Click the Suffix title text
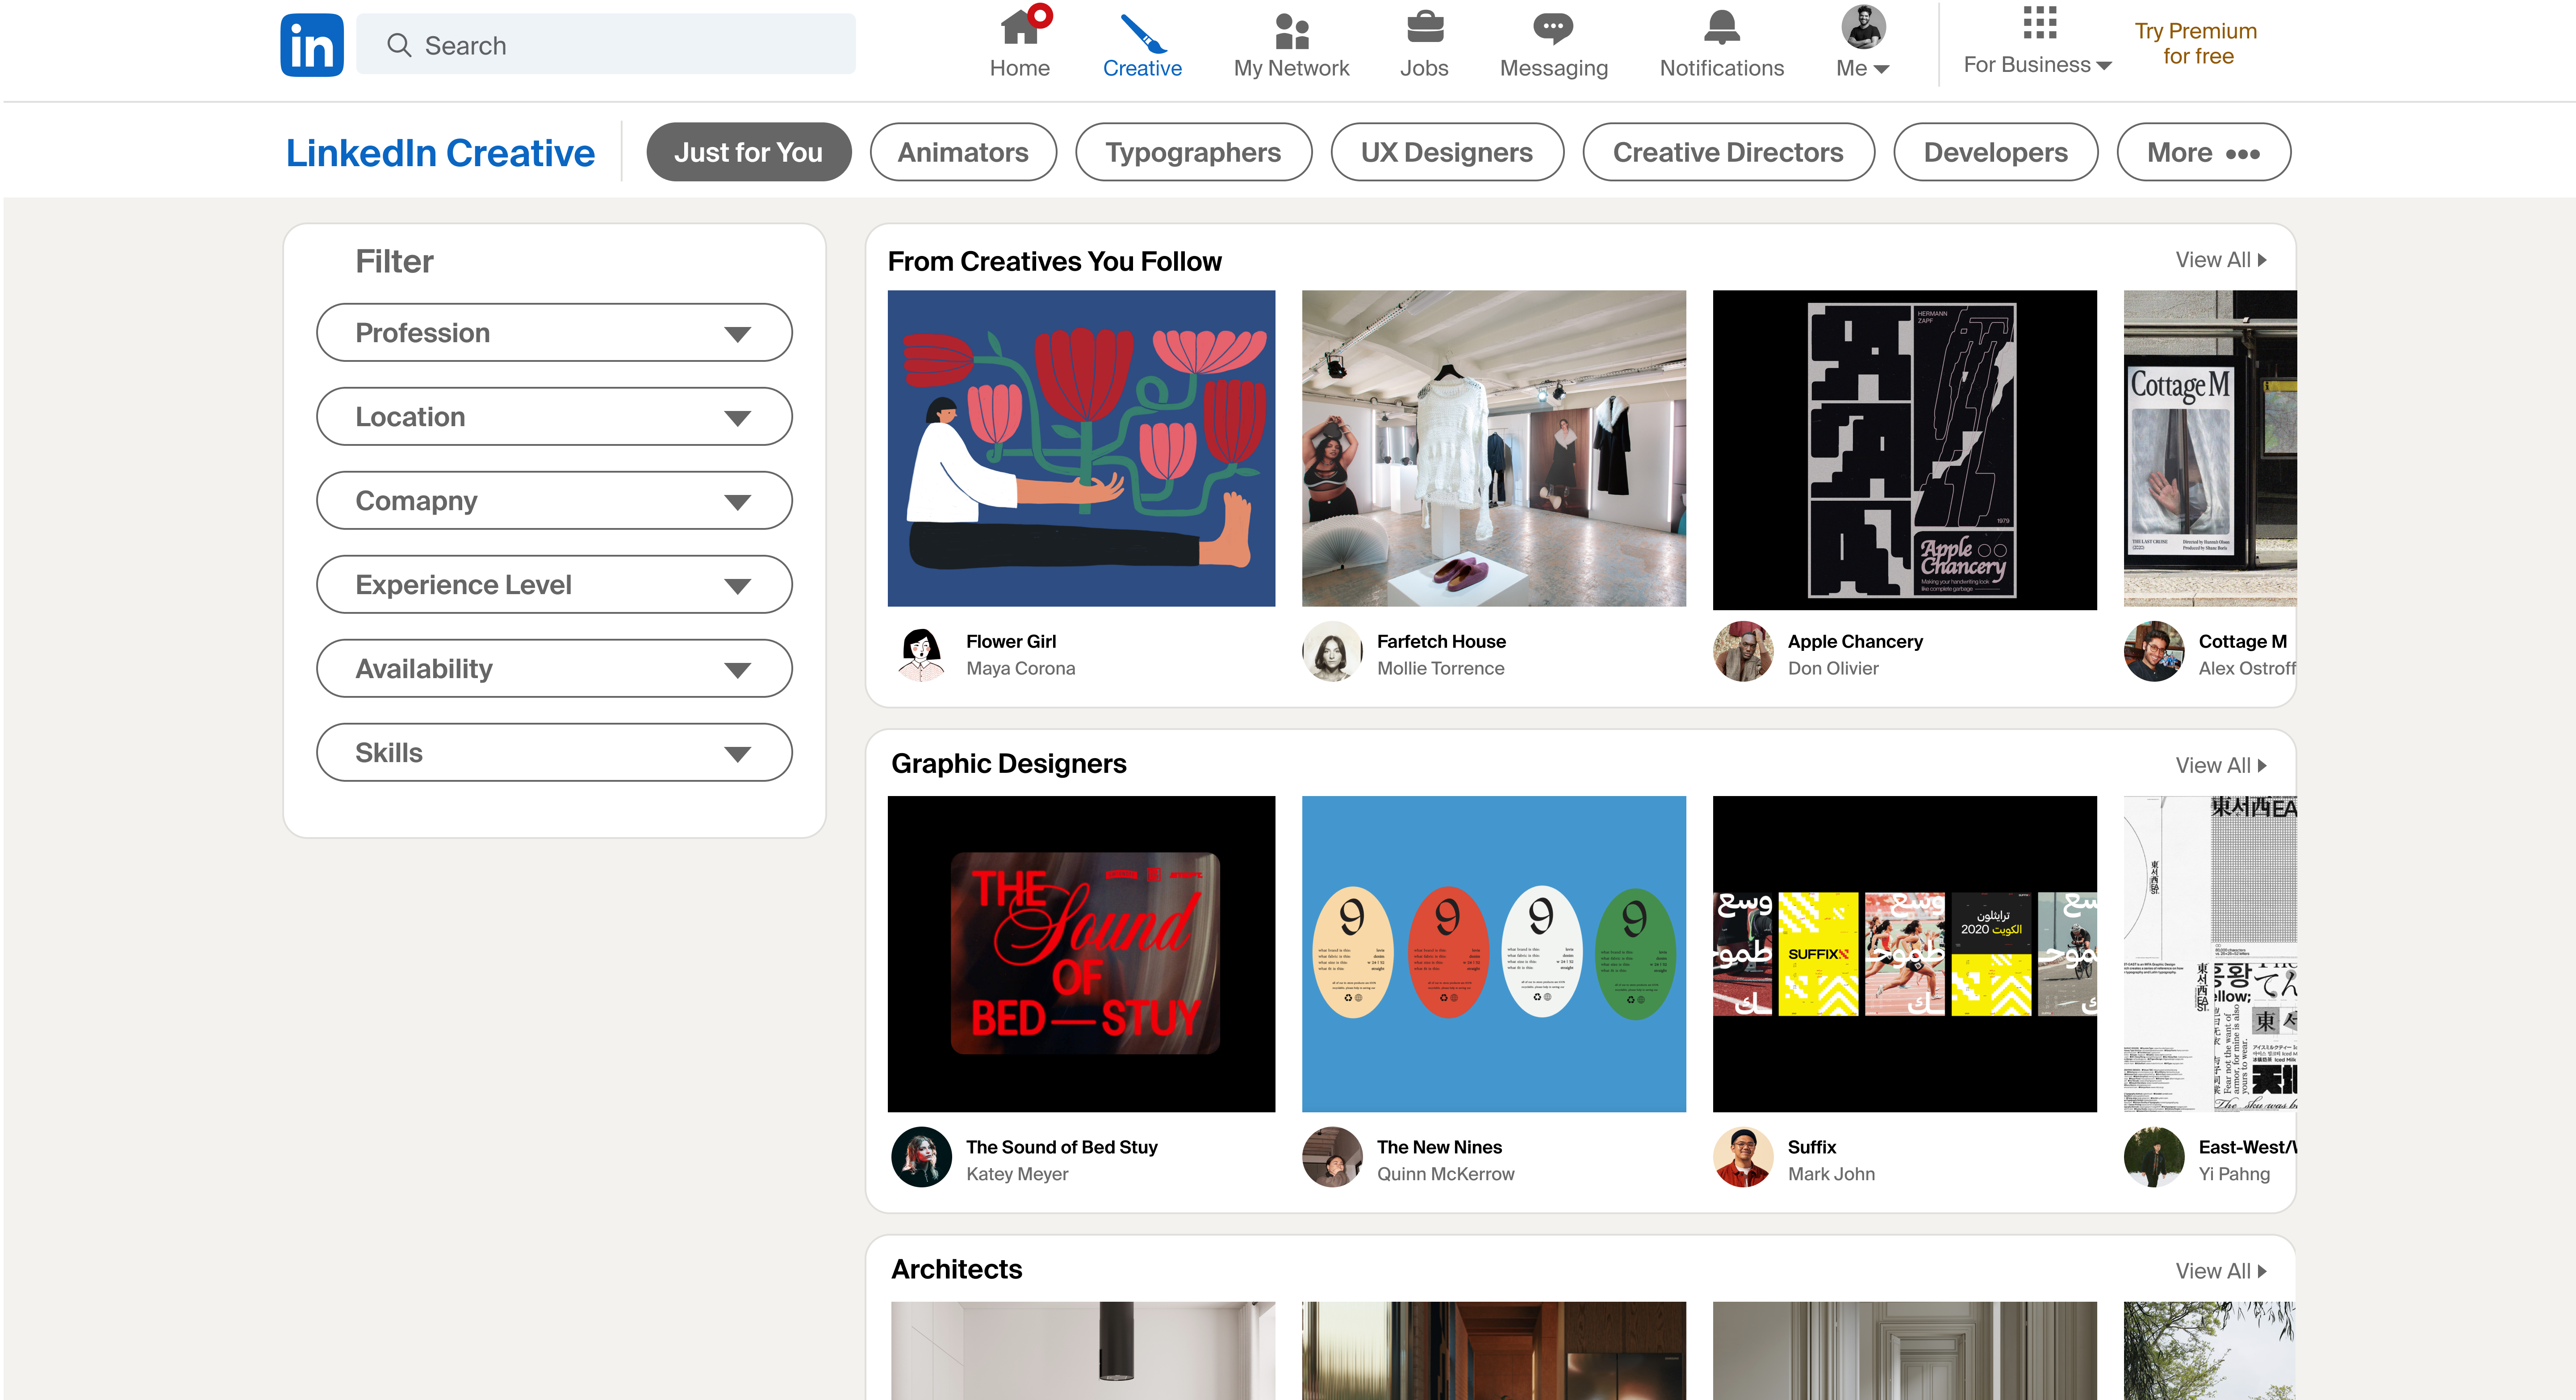Screen dimensions: 2576x1400 click(1812, 1148)
